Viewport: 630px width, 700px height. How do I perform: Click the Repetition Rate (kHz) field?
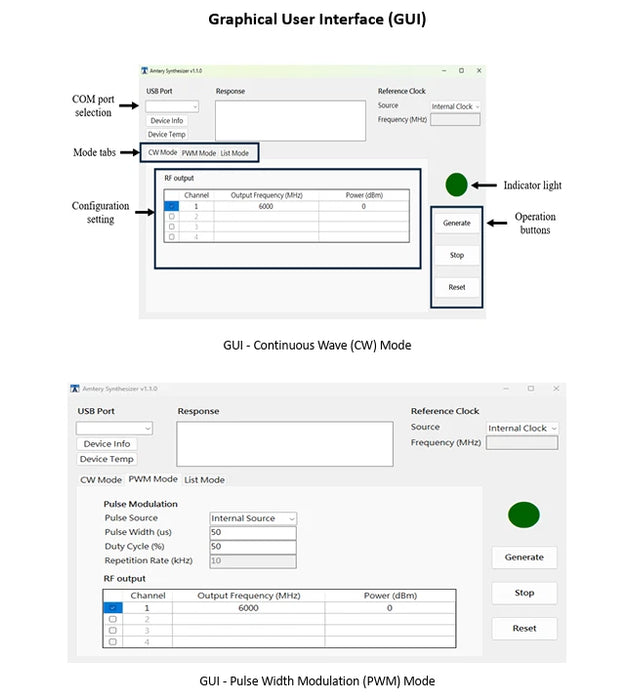253,561
